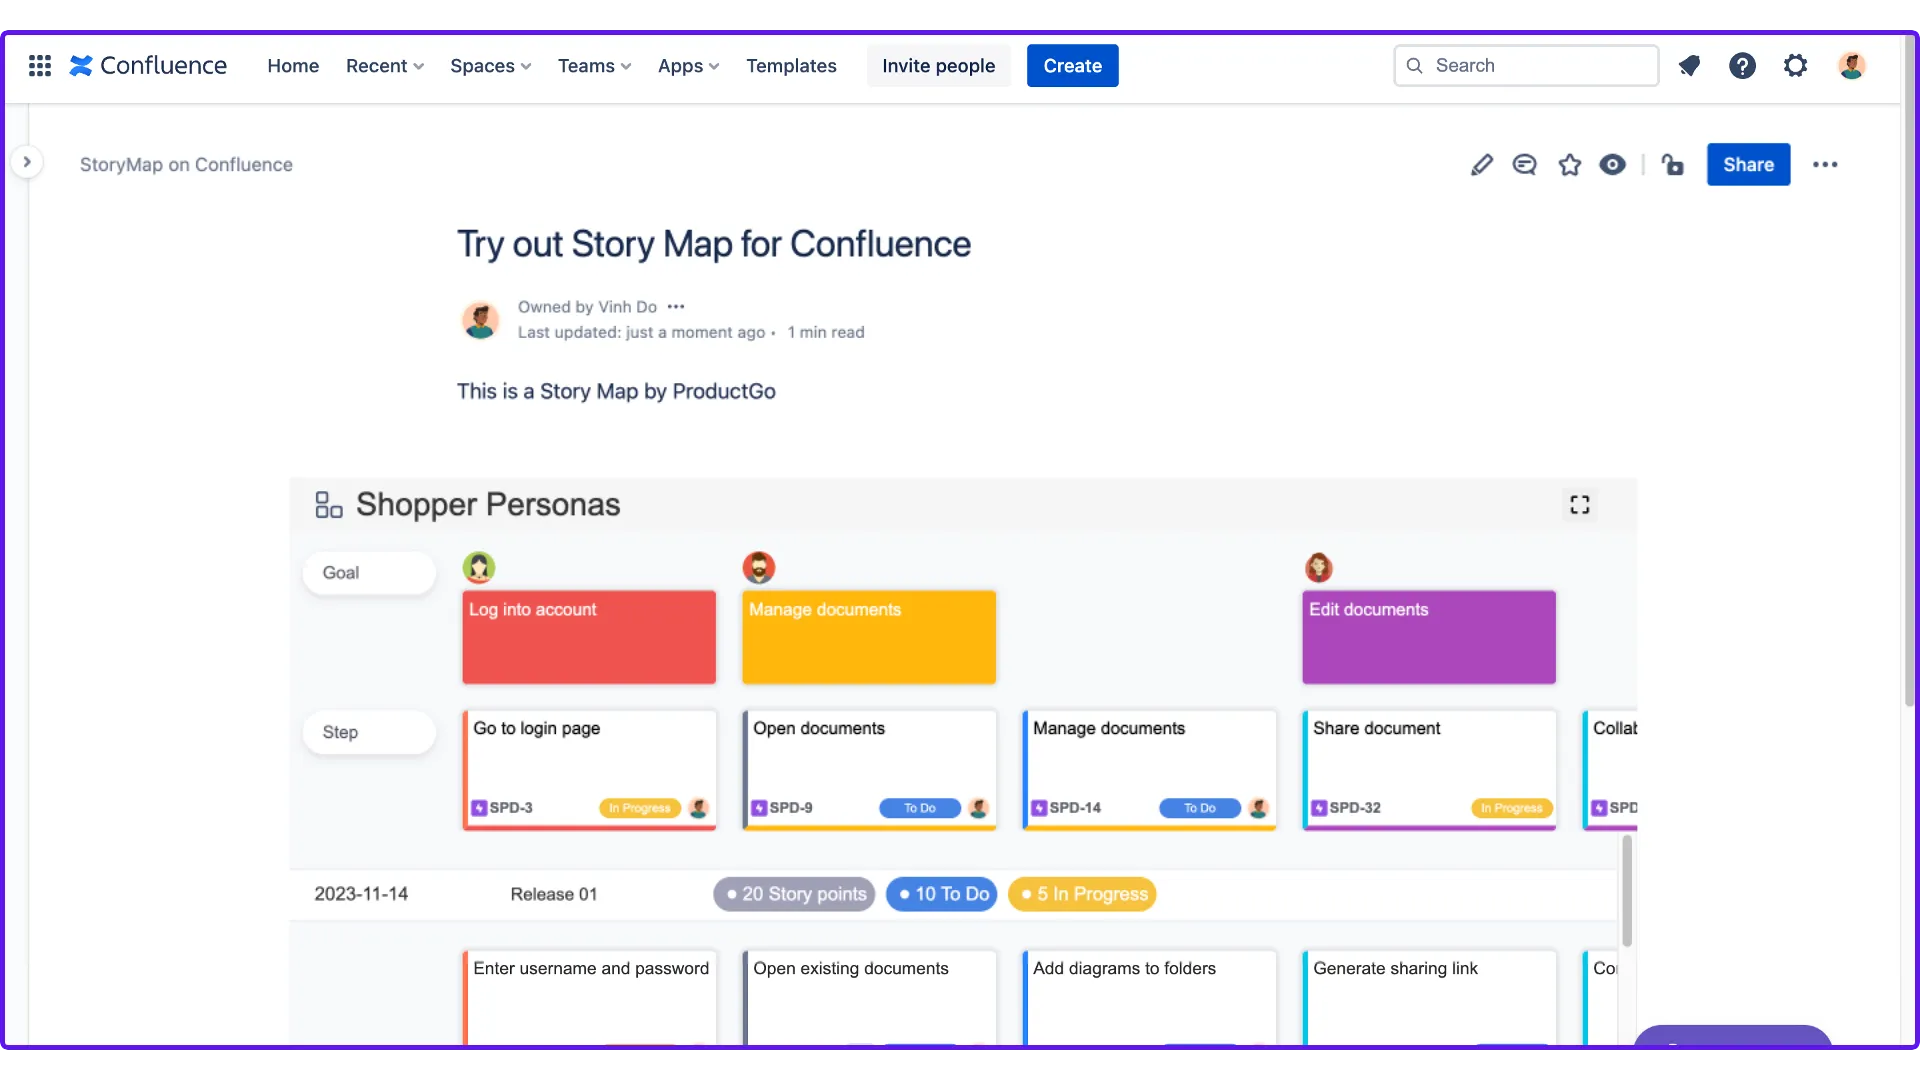The width and height of the screenshot is (1920, 1080).
Task: Click assignee avatar on SPD-9 card
Action: click(979, 808)
